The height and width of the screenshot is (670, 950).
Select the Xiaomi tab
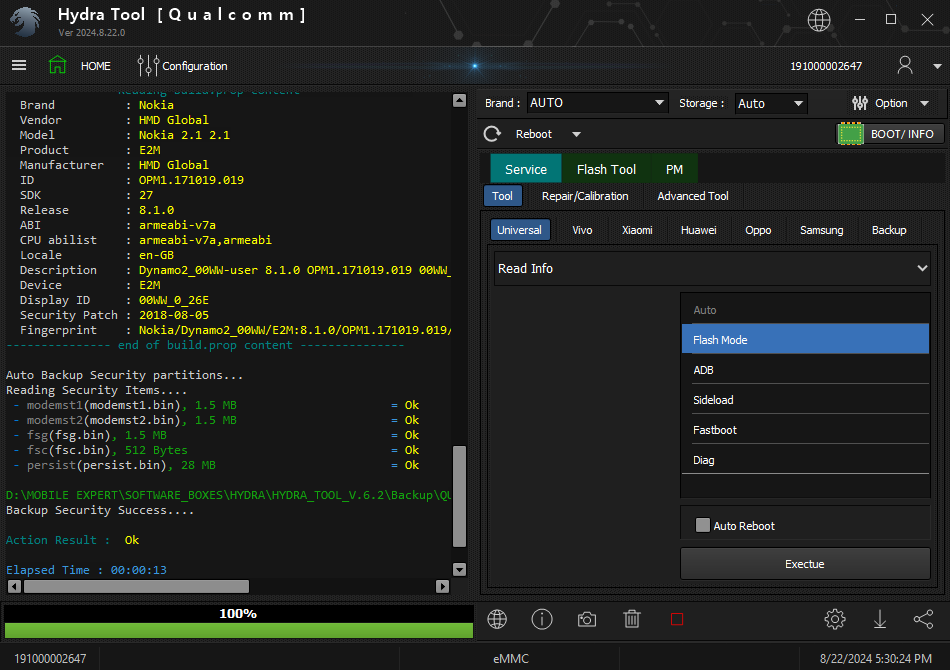[x=637, y=230]
